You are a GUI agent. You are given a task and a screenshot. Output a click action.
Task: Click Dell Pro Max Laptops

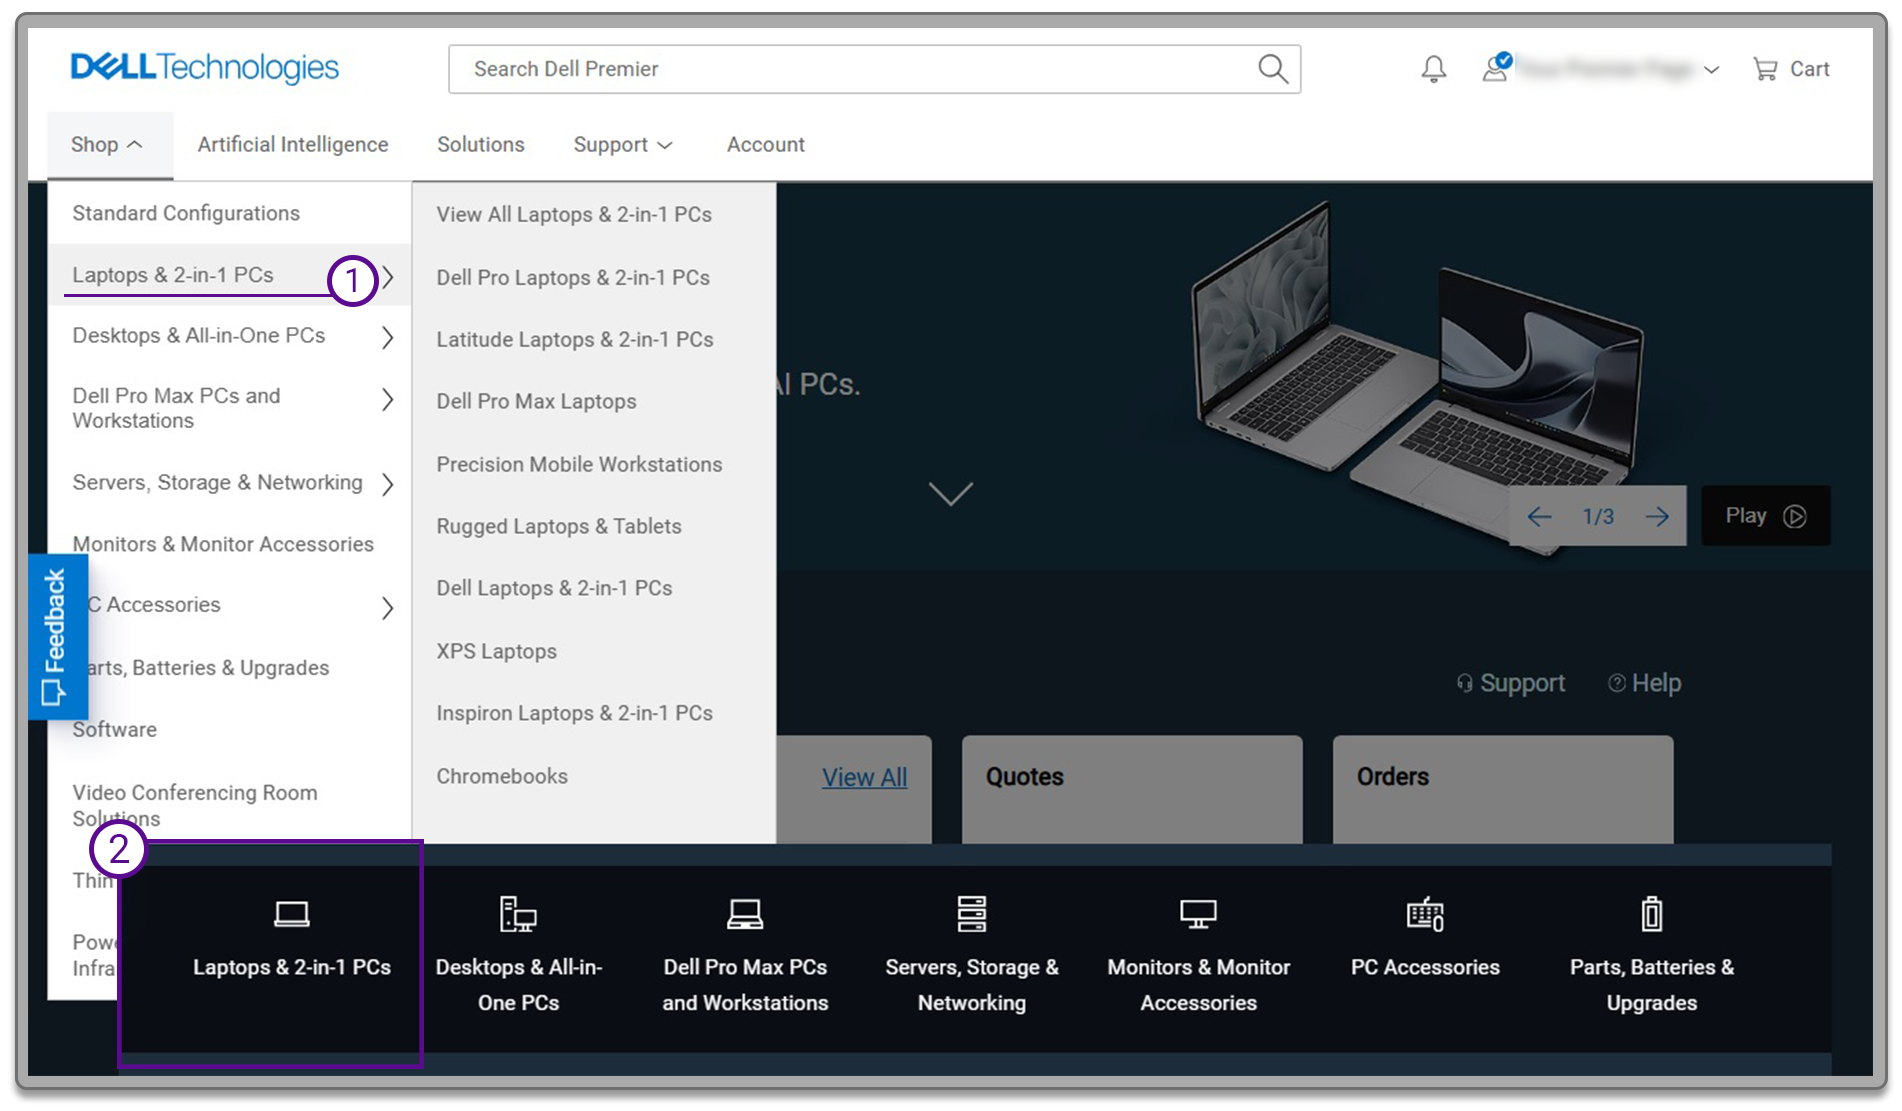pos(536,402)
